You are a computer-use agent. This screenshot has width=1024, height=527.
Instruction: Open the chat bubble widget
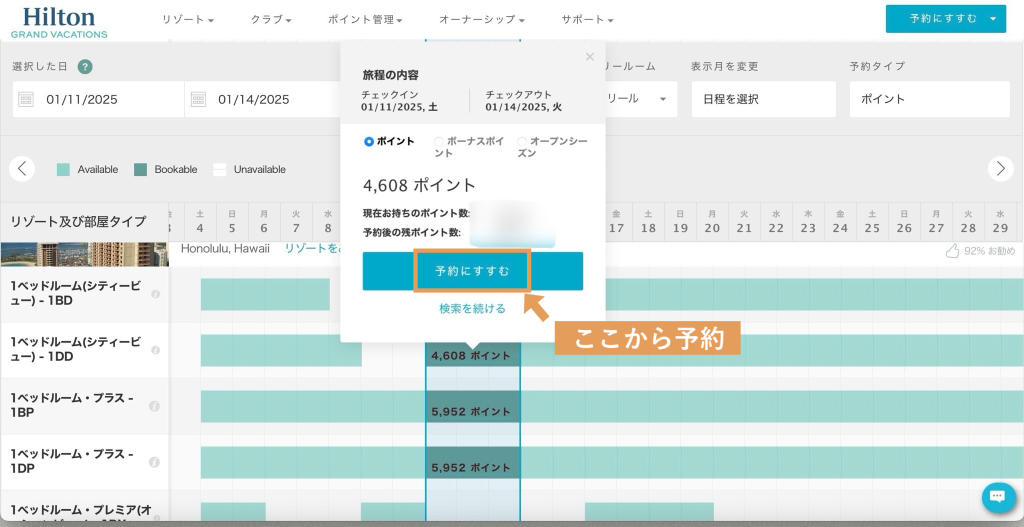998,497
